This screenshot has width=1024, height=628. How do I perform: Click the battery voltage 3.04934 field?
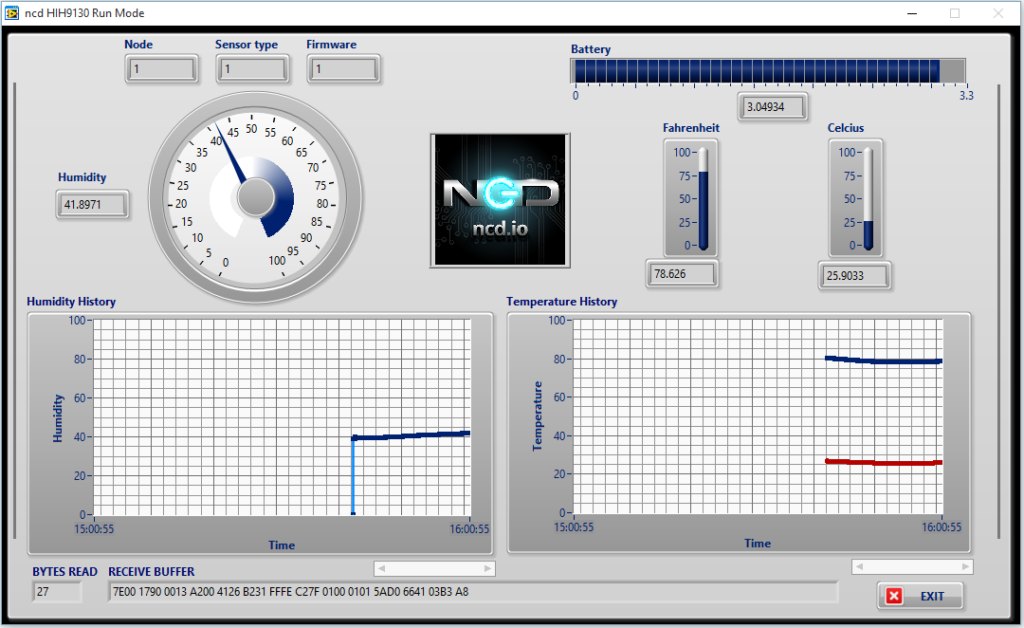pyautogui.click(x=773, y=106)
